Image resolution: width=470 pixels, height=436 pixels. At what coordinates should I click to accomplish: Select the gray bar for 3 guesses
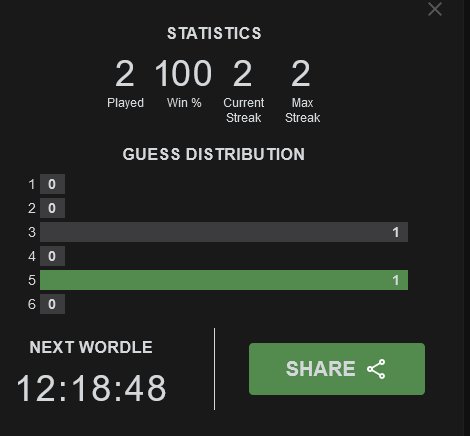coord(224,232)
